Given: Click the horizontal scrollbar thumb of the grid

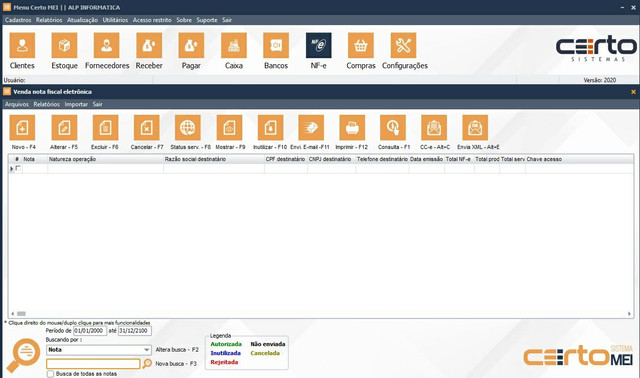Looking at the screenshot, I should [x=21, y=314].
